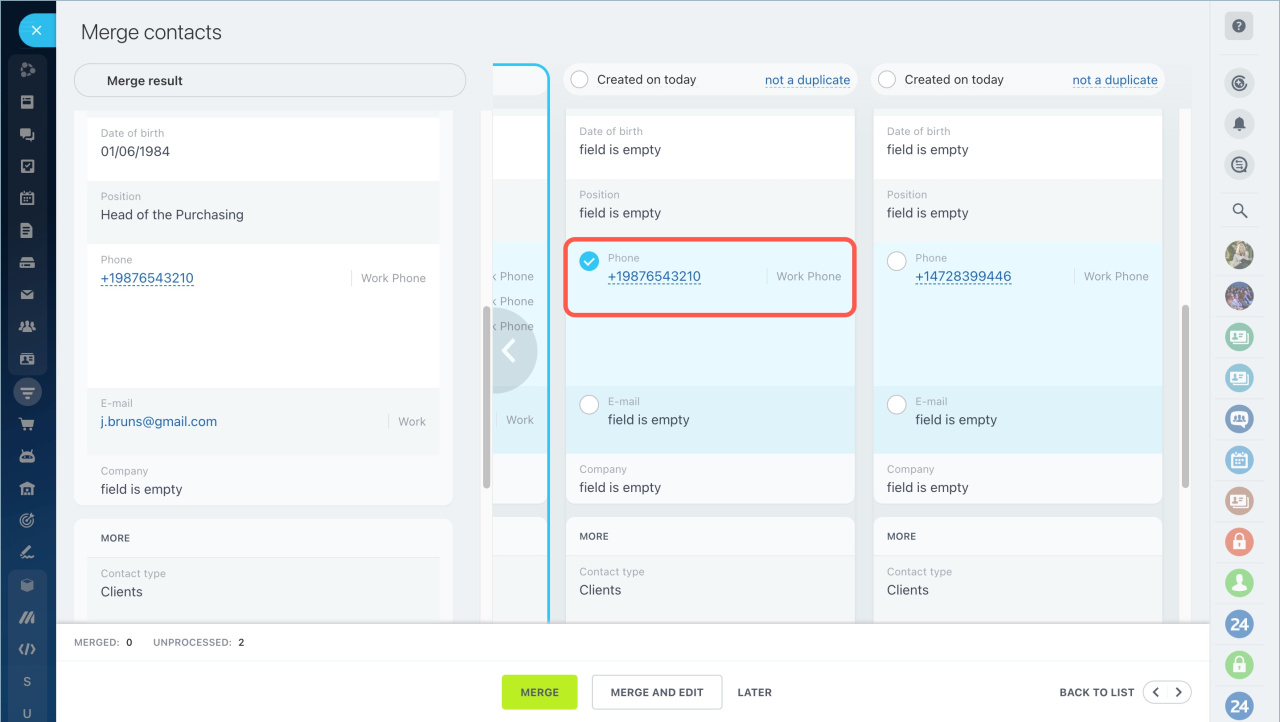Click LATER to postpone merging
1280x722 pixels.
[754, 692]
